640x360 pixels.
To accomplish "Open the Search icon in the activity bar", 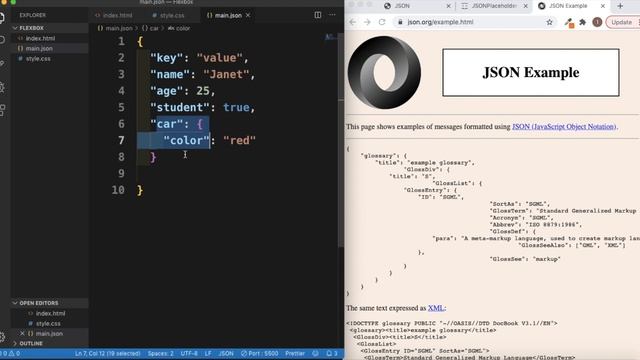I will (2, 40).
